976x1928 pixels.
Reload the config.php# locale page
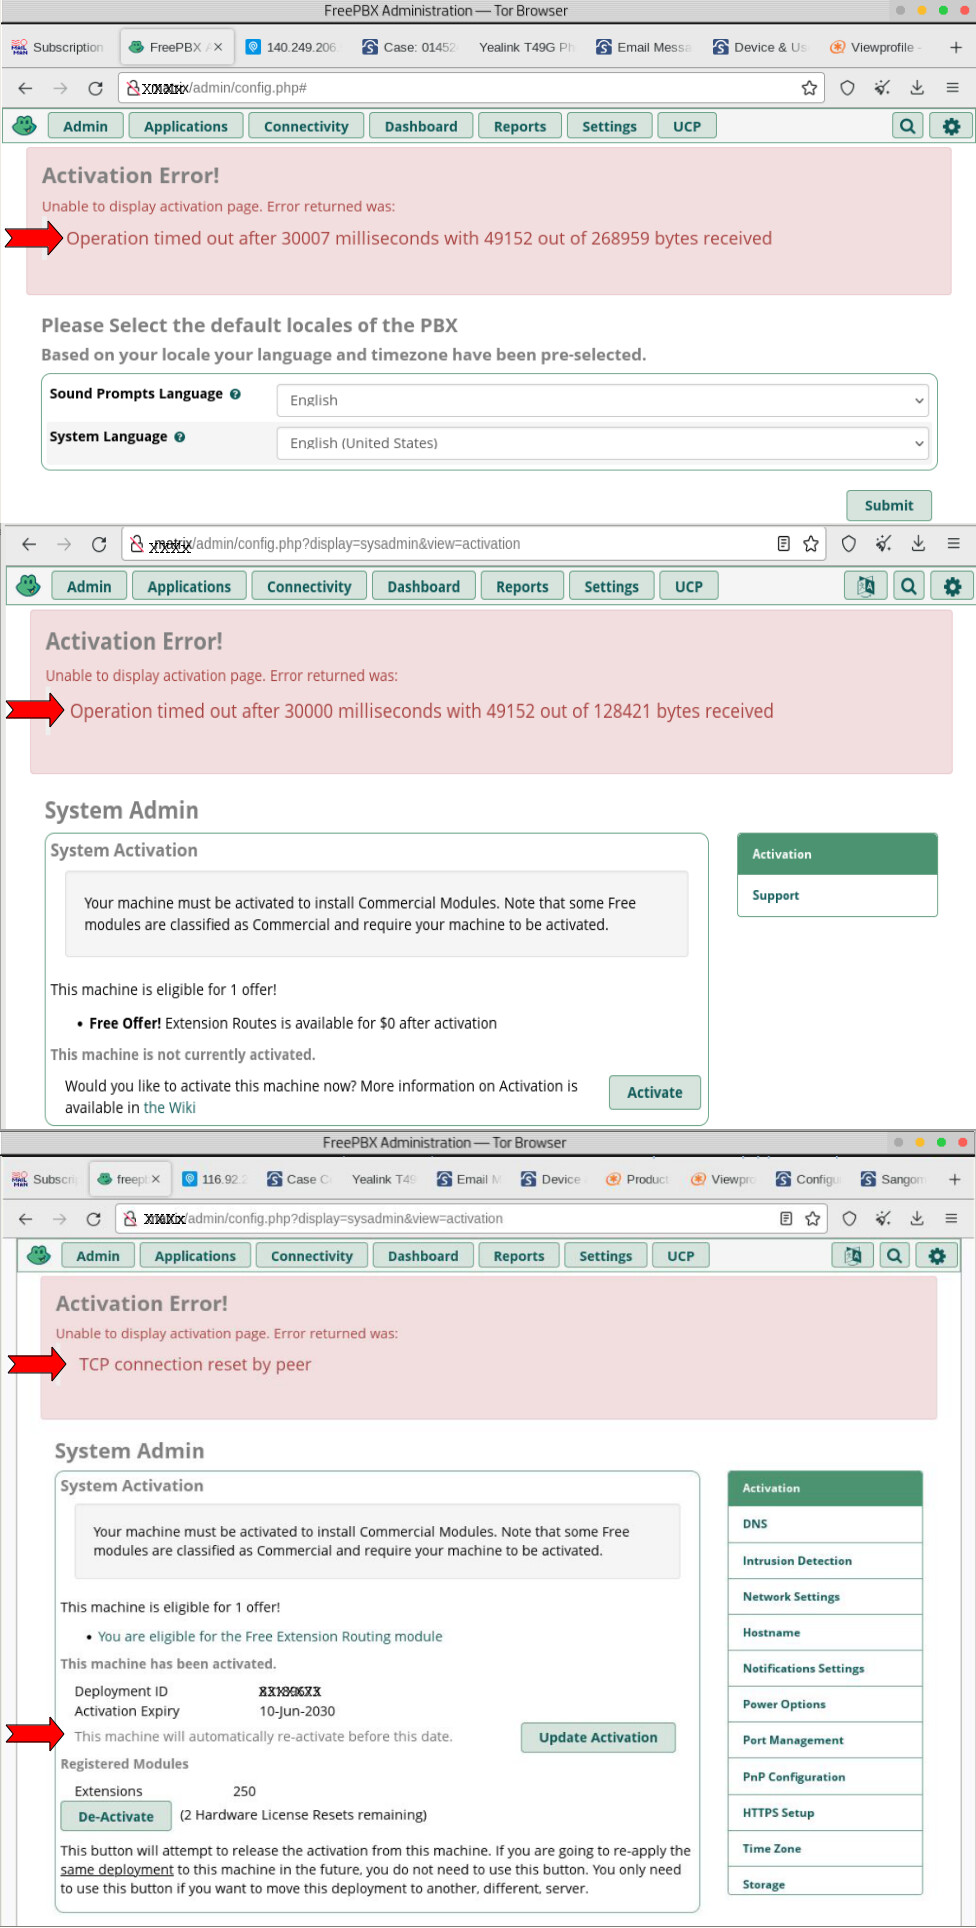coord(95,88)
